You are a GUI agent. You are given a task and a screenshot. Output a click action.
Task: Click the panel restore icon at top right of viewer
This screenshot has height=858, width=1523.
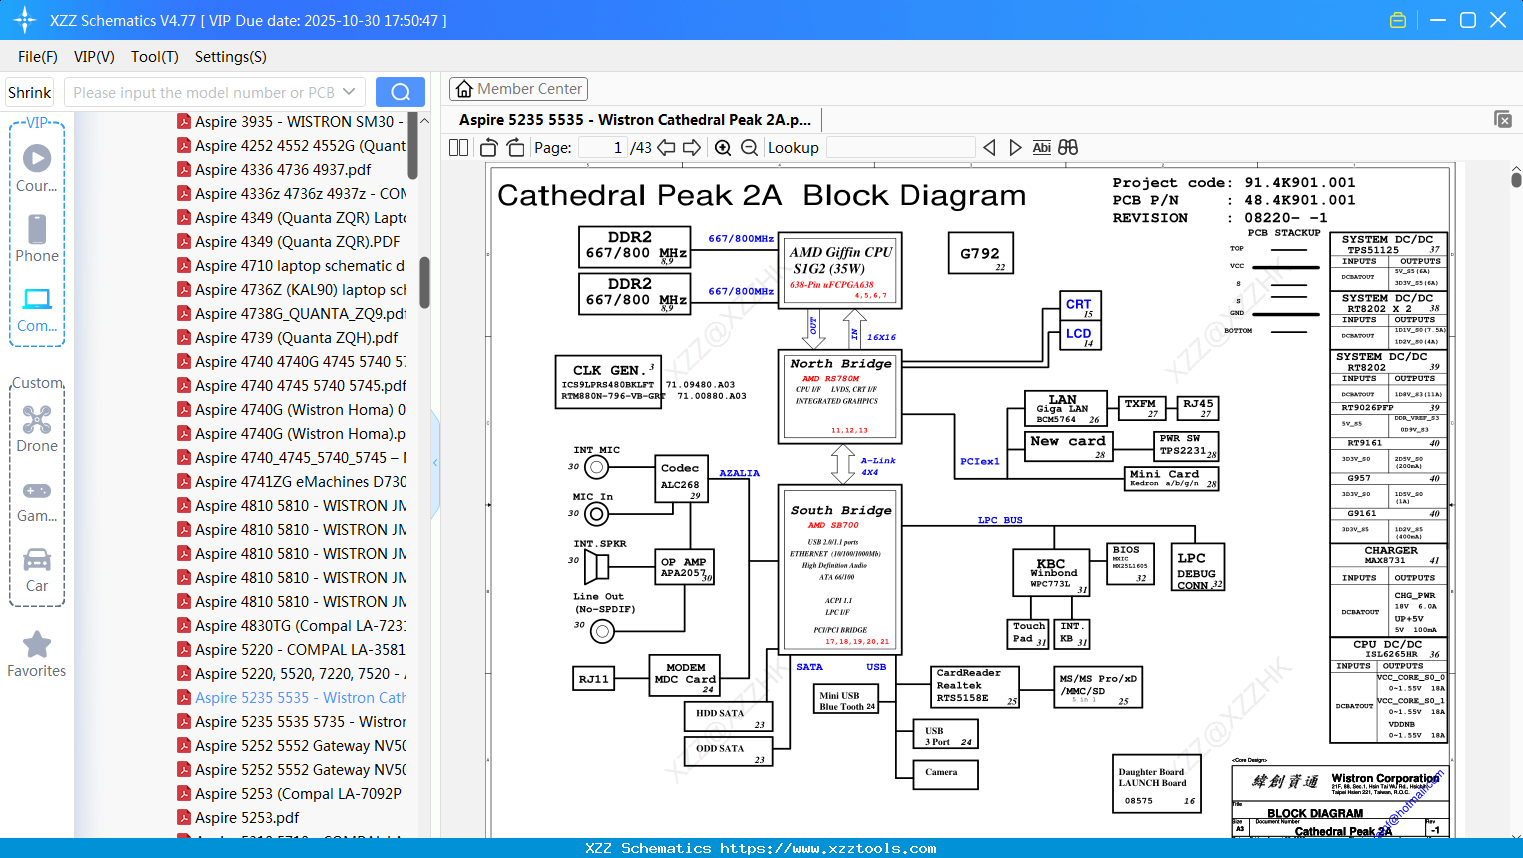click(x=1502, y=119)
